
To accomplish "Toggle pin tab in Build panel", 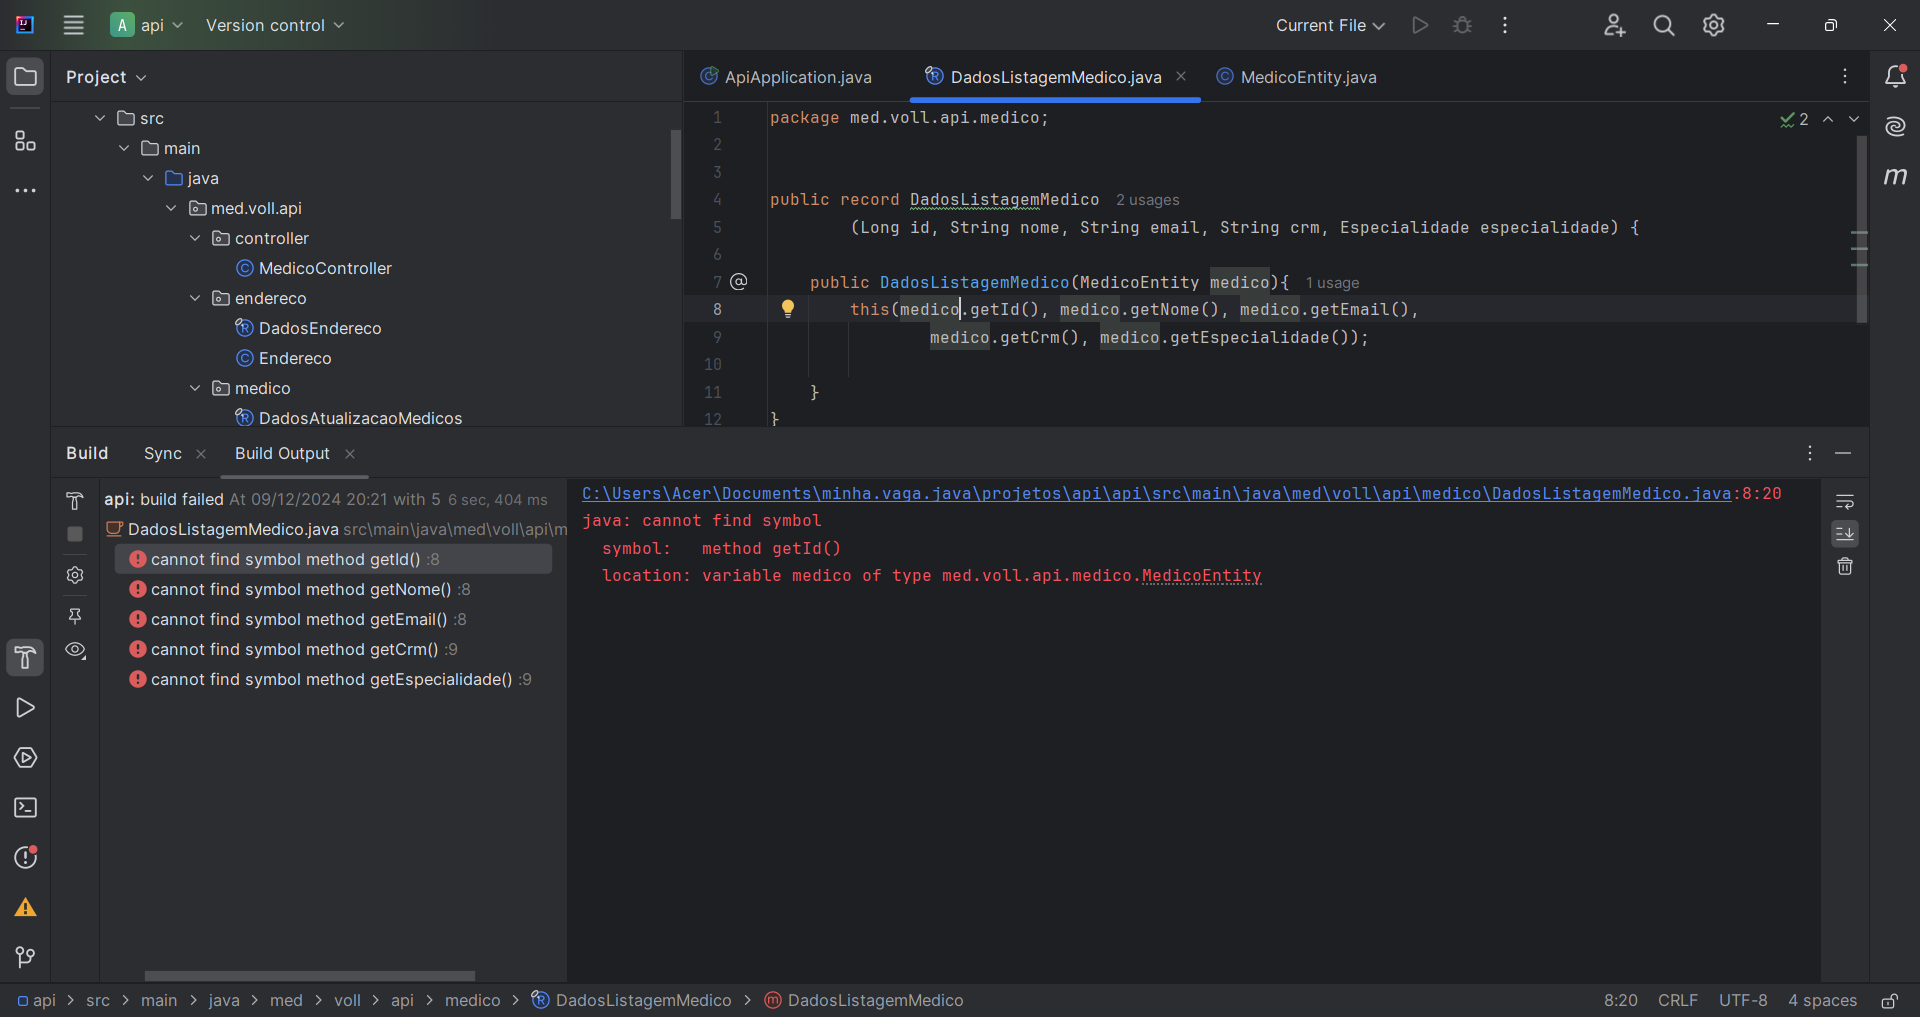I will pyautogui.click(x=75, y=616).
